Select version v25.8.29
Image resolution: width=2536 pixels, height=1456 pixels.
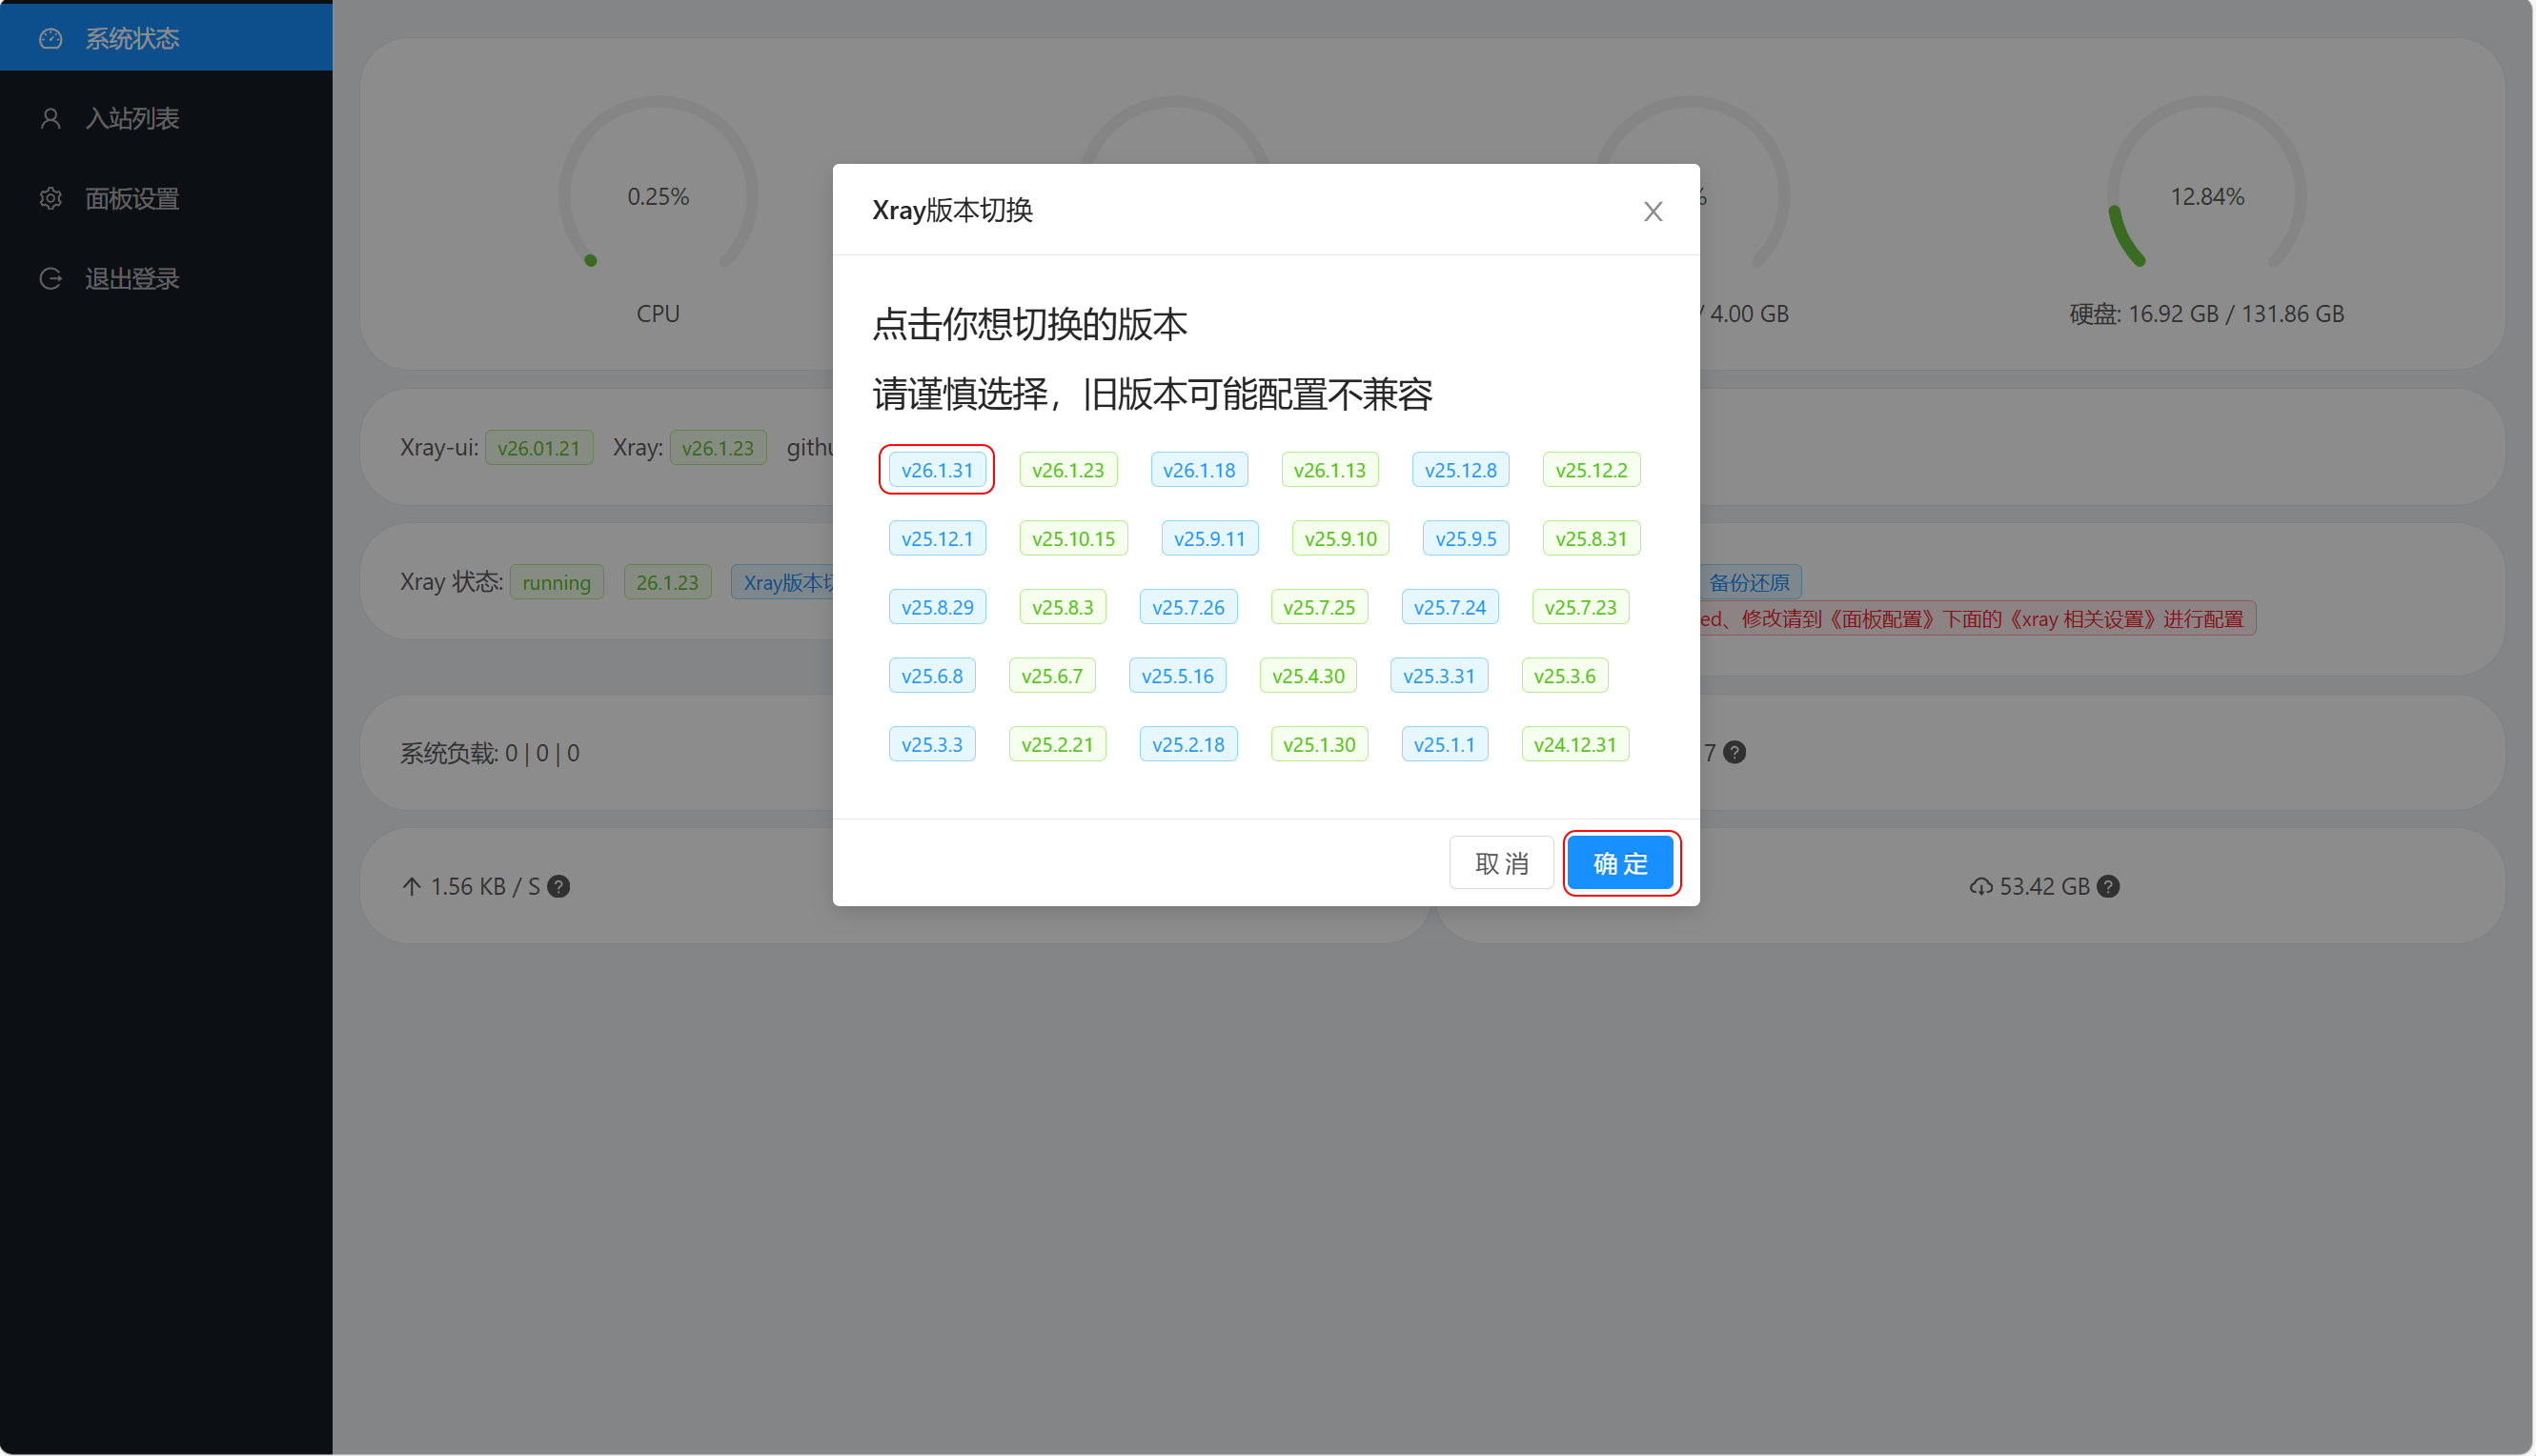(936, 607)
